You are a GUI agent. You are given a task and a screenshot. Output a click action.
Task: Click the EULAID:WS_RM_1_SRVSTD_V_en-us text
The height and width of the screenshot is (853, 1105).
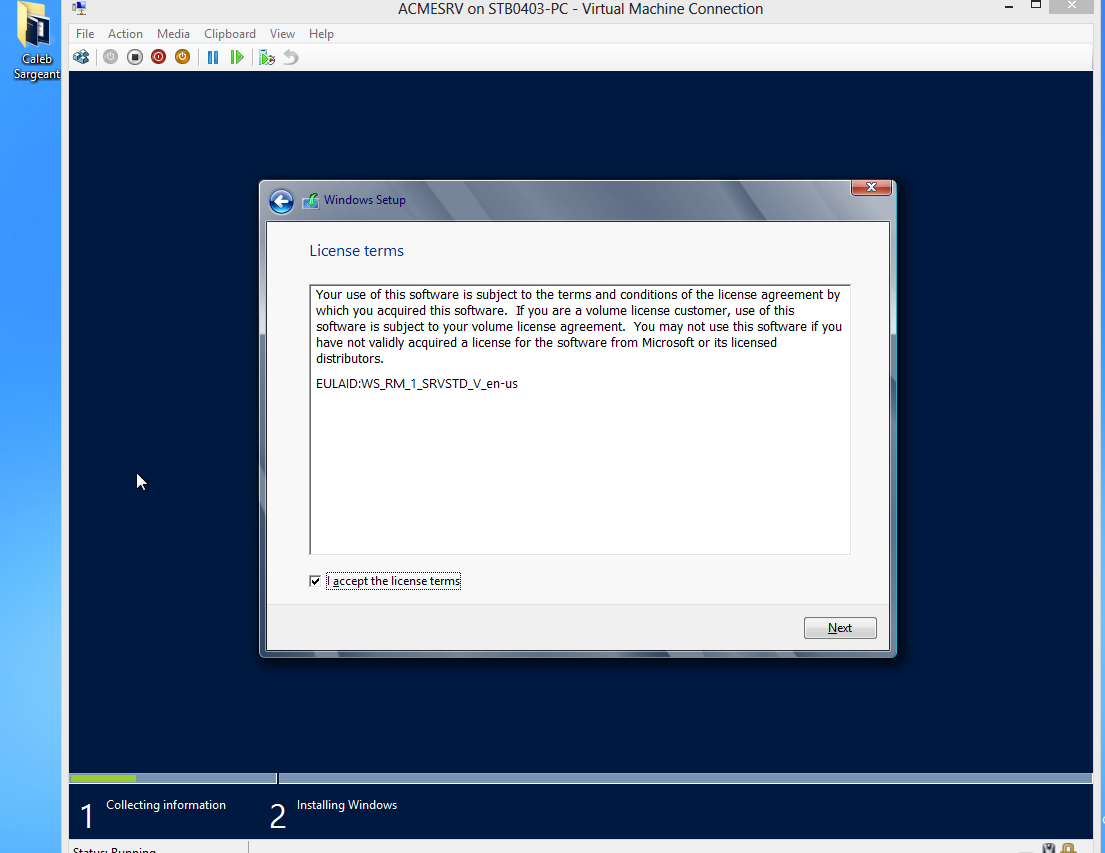(x=416, y=383)
